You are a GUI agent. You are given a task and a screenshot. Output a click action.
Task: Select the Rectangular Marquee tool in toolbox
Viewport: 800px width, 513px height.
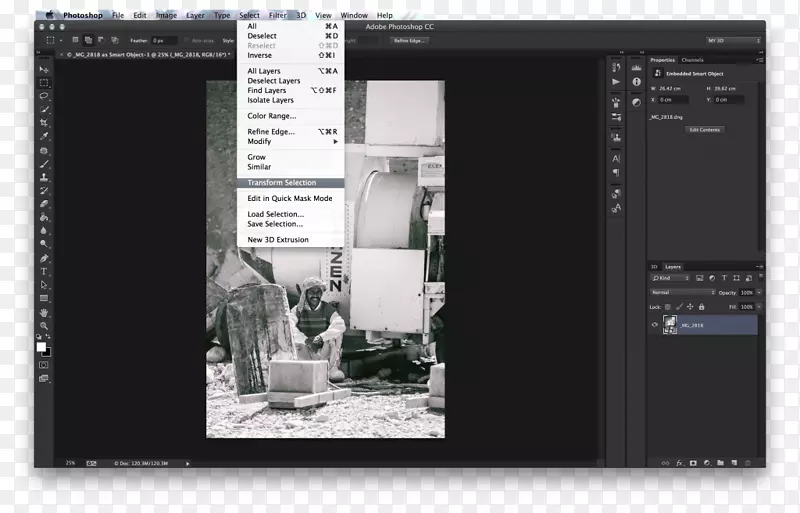pyautogui.click(x=44, y=83)
